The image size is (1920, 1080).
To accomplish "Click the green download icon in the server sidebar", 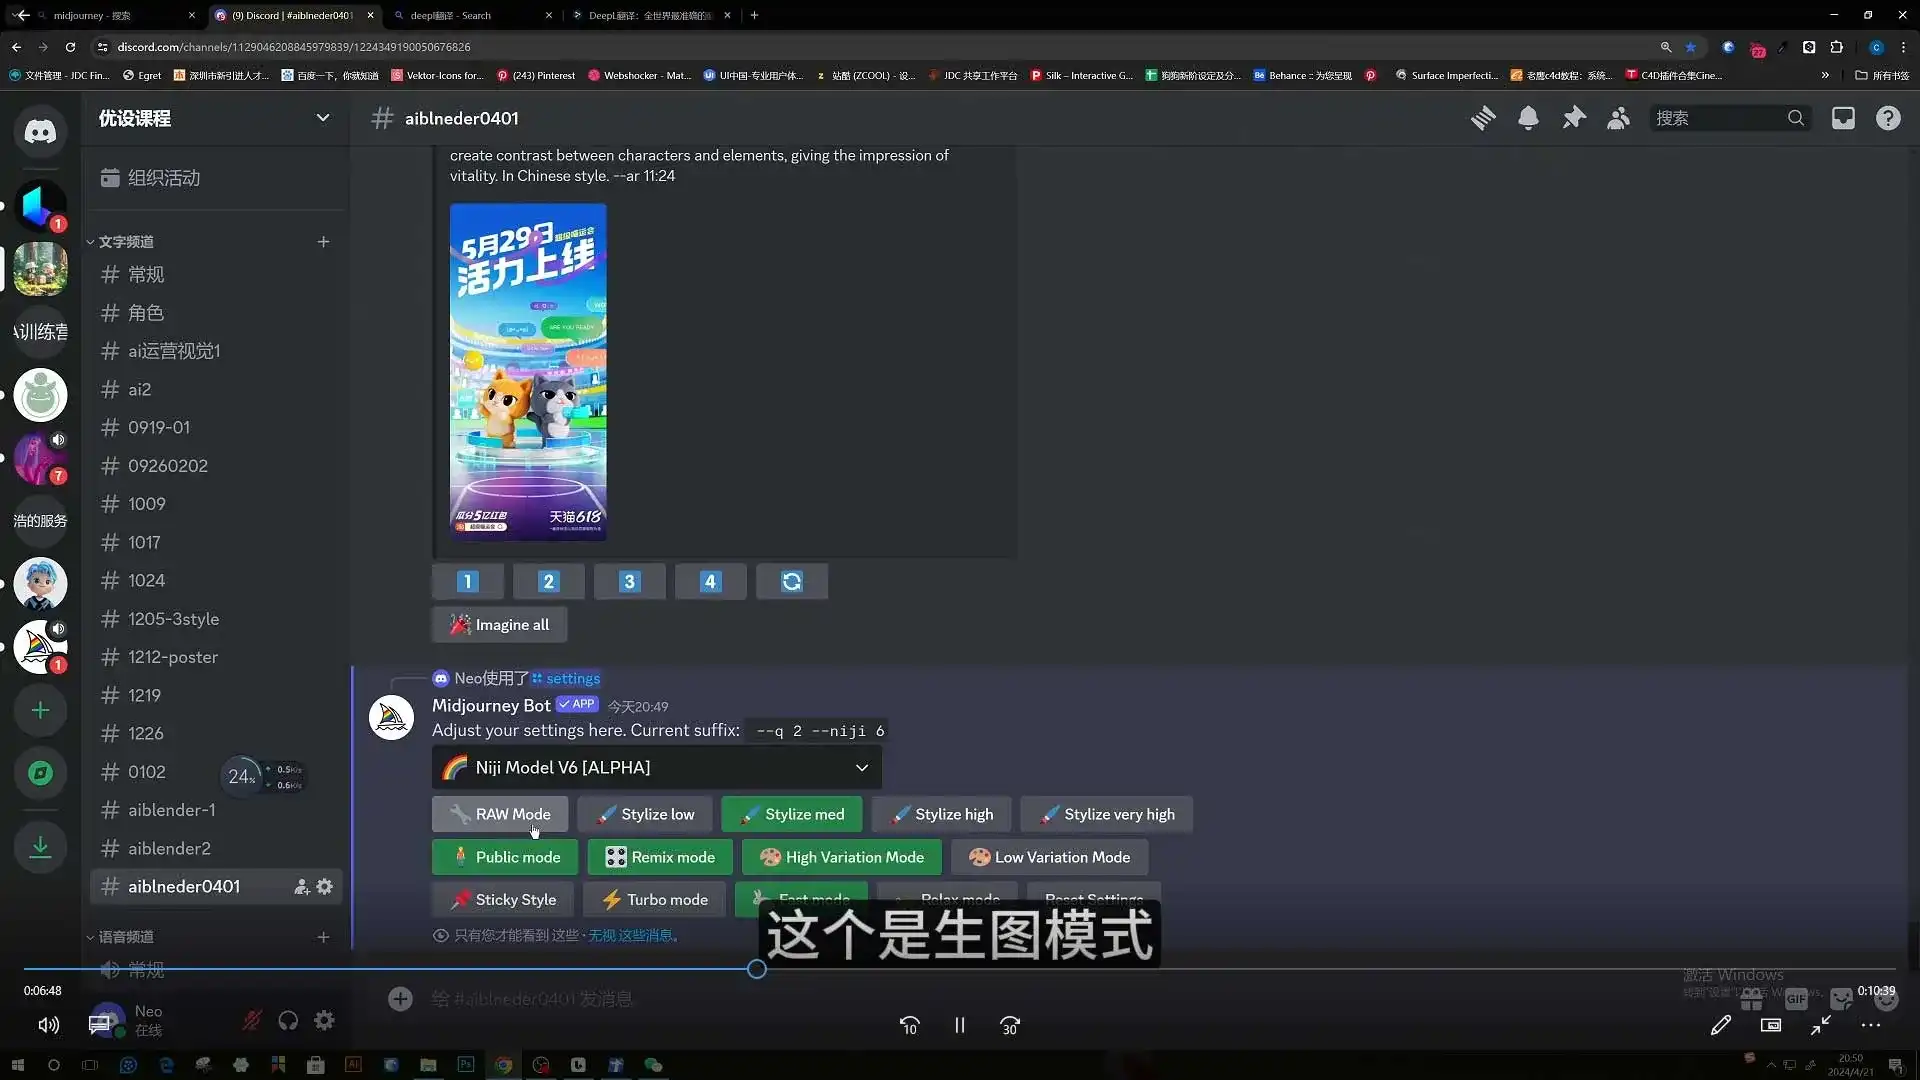I will click(x=40, y=846).
